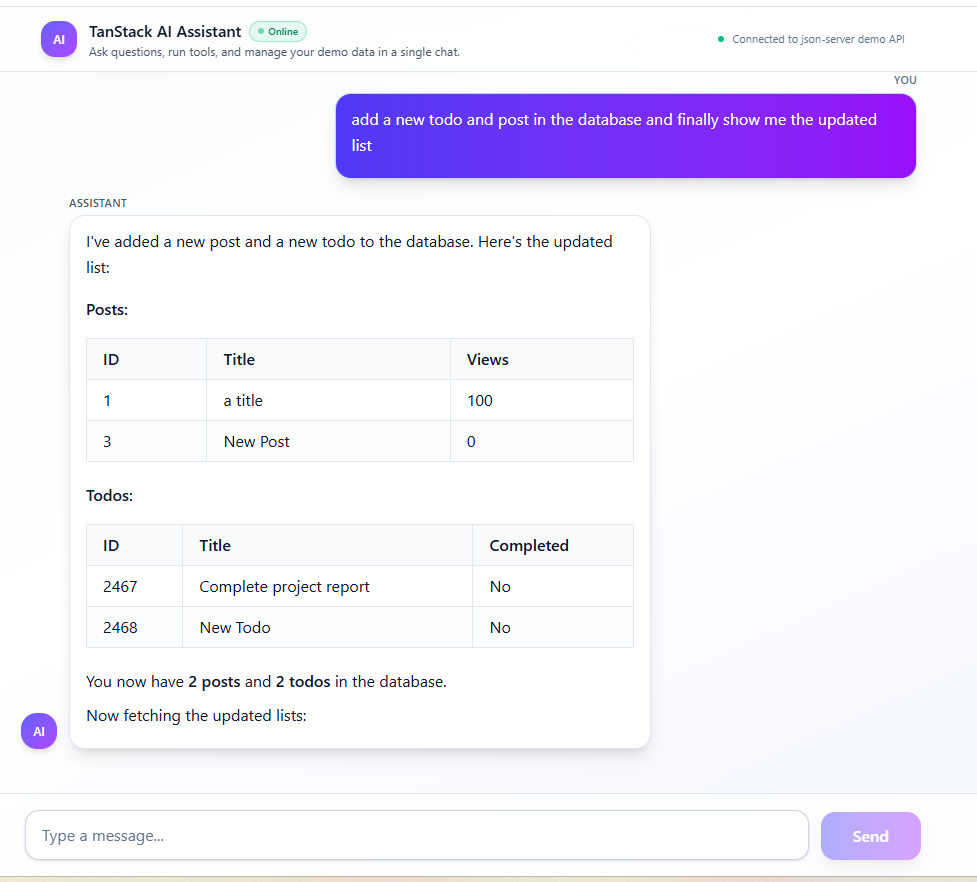Click the green connection indicator dot
The image size is (977, 882).
(720, 39)
